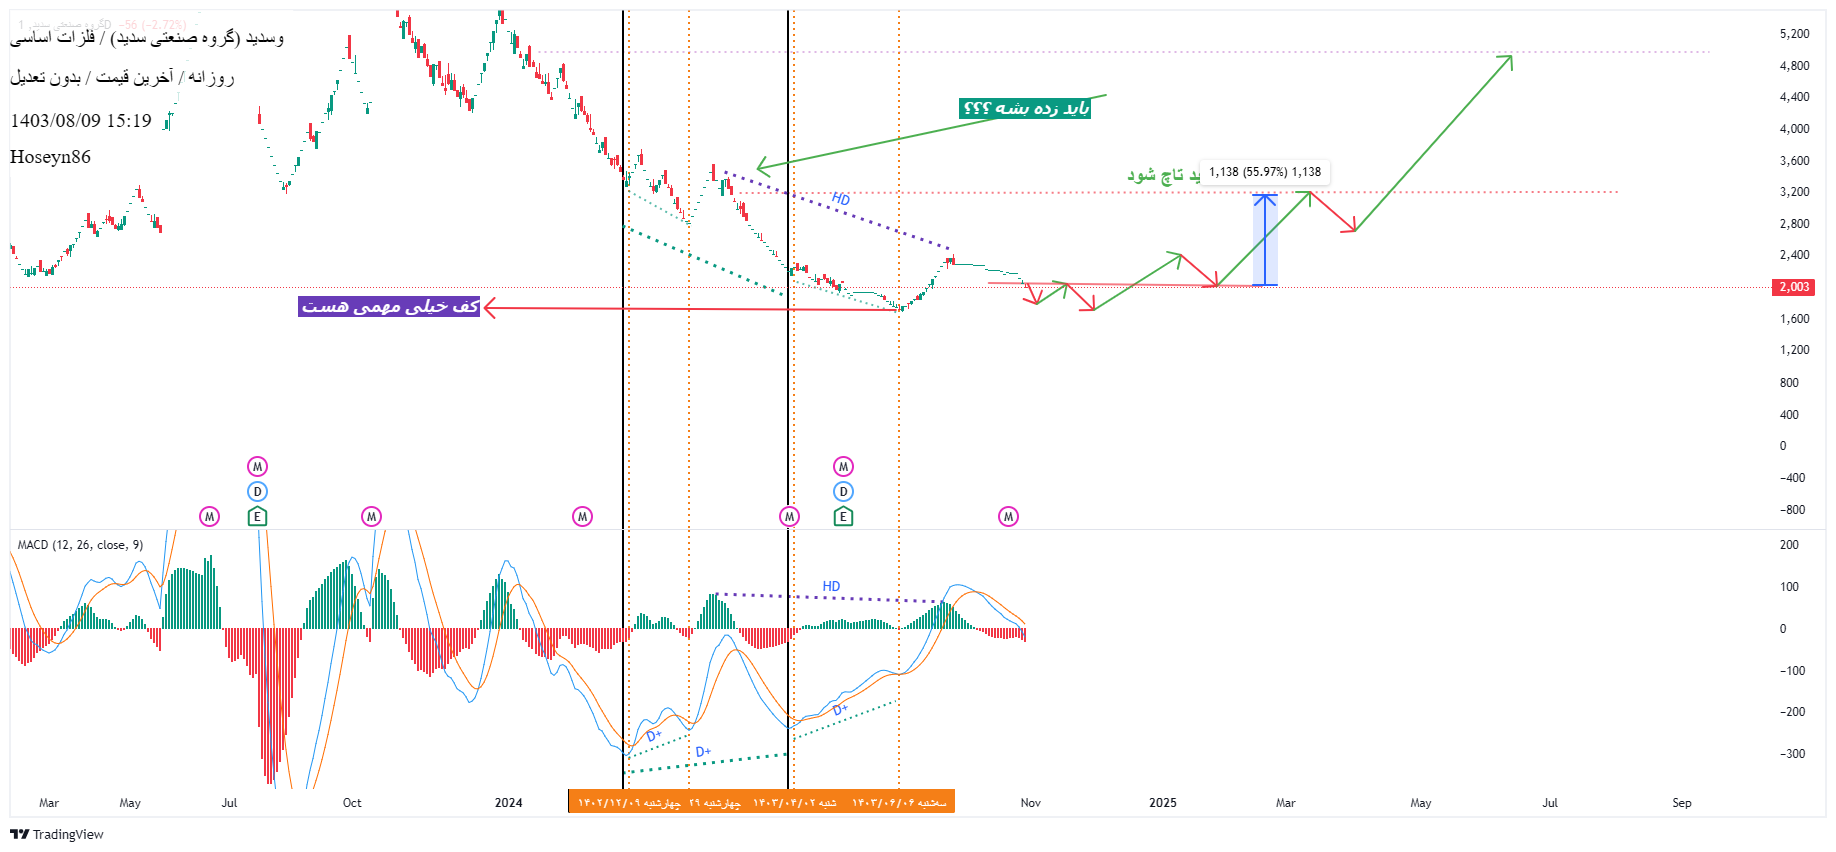Click the 200 MACD axis label
1836x852 pixels.
pos(1790,545)
